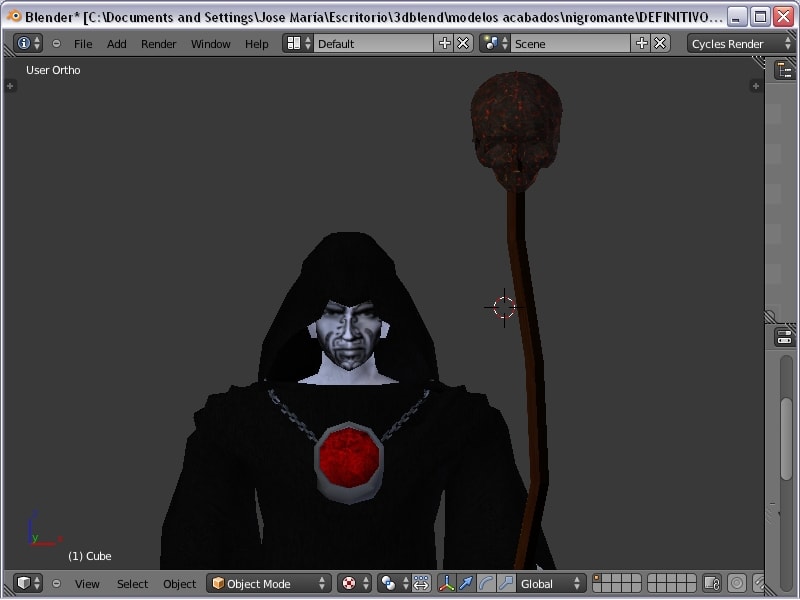800x600 pixels.
Task: Click the Scene name field
Action: [570, 43]
